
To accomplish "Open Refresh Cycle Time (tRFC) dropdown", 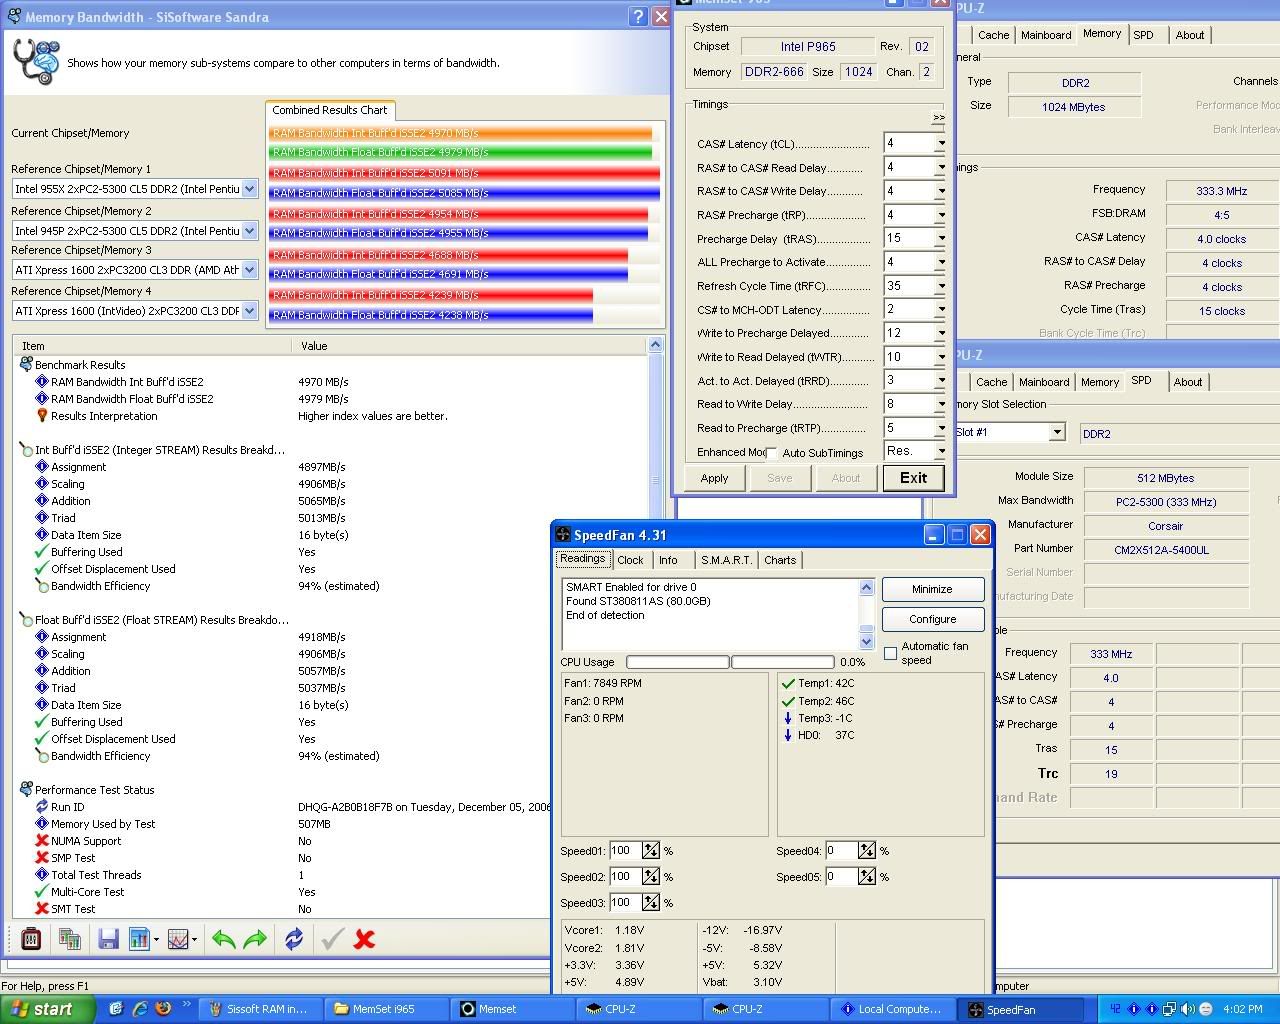I will click(x=940, y=286).
